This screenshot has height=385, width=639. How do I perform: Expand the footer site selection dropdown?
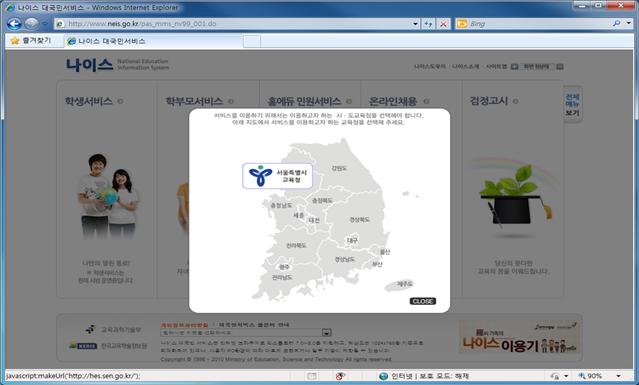(326, 332)
